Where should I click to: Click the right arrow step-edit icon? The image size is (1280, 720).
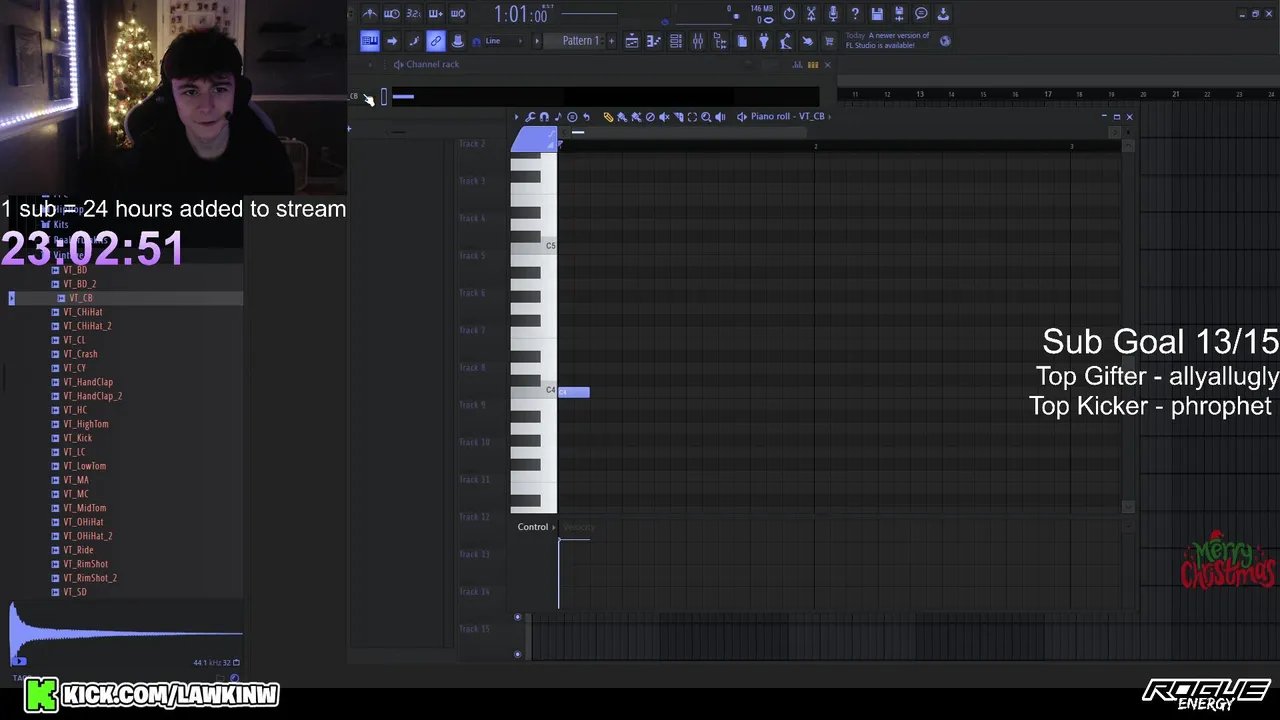(x=392, y=41)
